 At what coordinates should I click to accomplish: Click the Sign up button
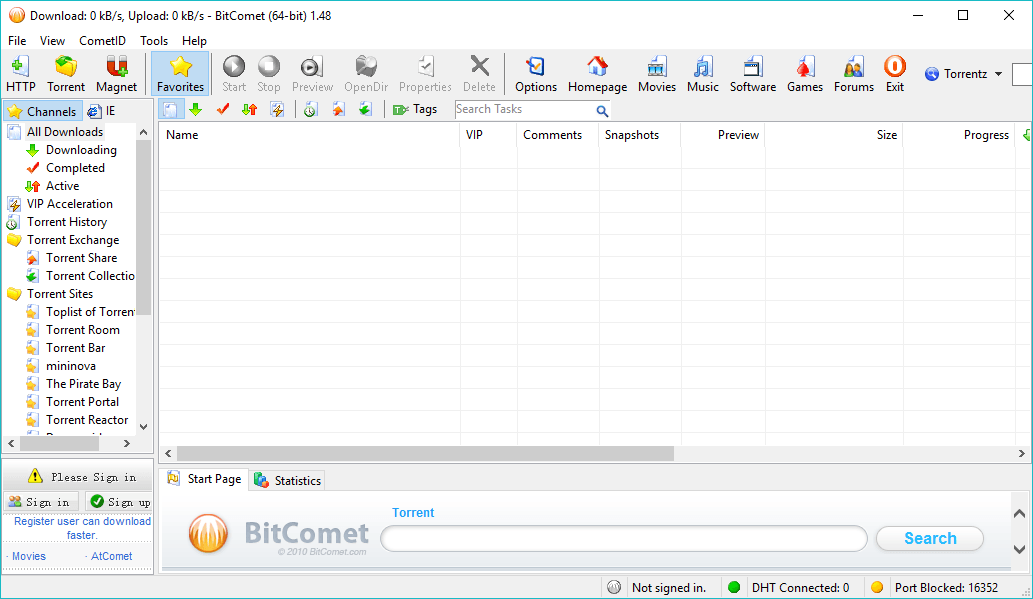[x=119, y=501]
